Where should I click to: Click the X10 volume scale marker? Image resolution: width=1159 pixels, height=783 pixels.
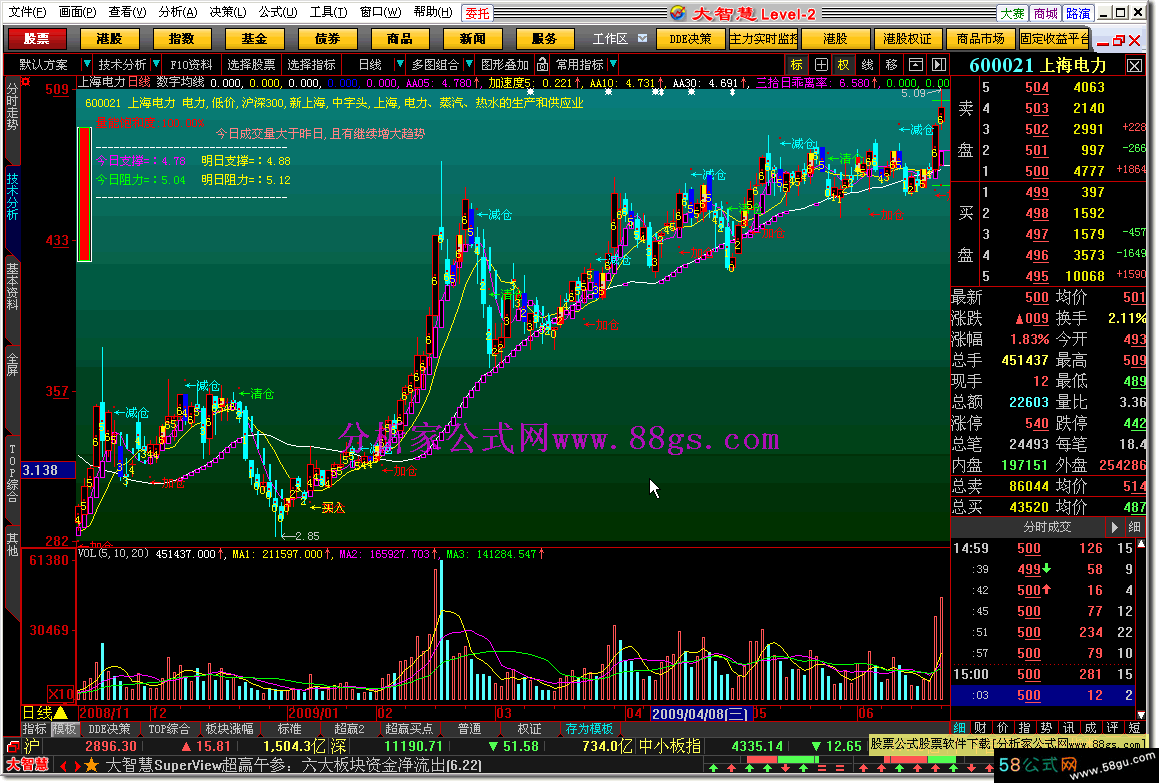click(x=61, y=694)
